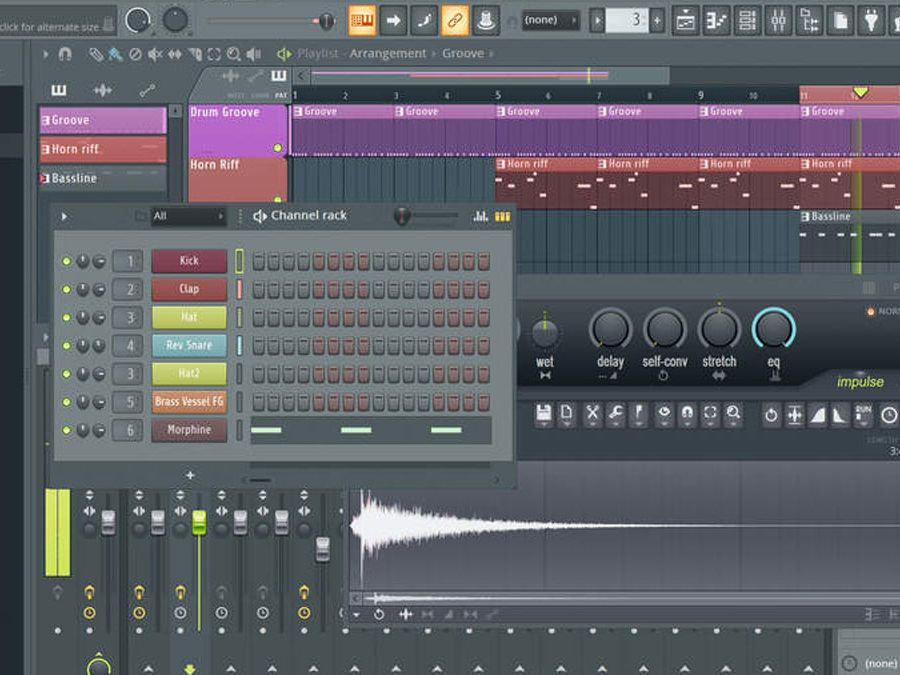Viewport: 900px width, 675px height.
Task: Click the magnet snap icon in the Playlist toolbar
Action: coord(65,54)
